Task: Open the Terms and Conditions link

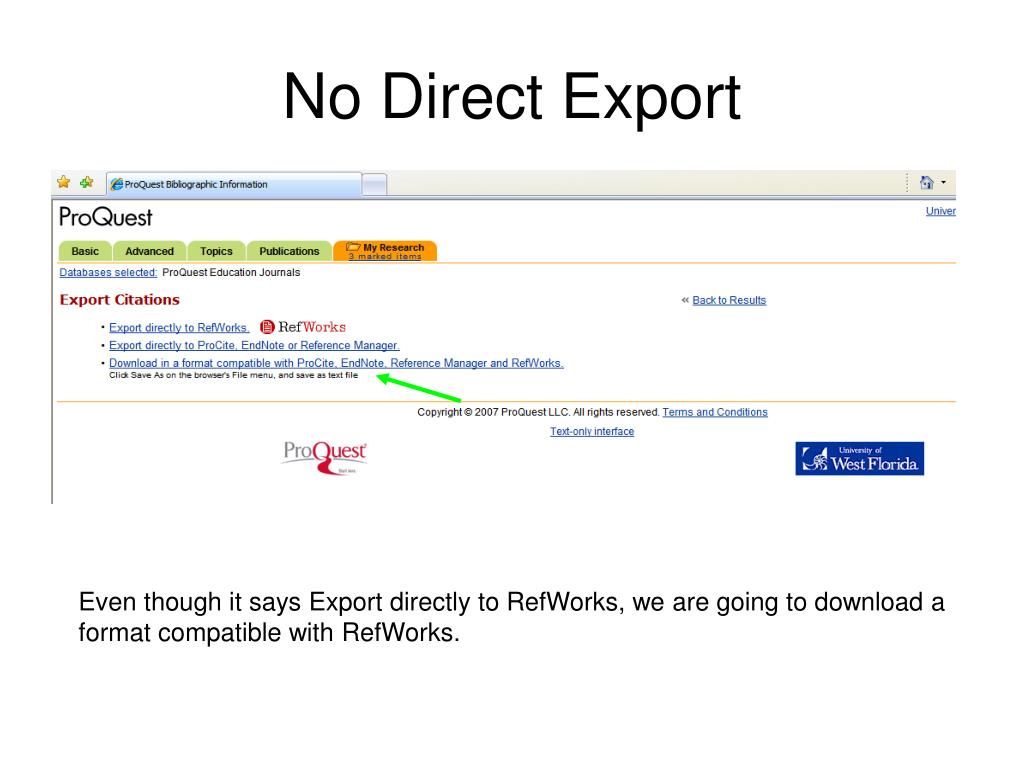Action: 715,412
